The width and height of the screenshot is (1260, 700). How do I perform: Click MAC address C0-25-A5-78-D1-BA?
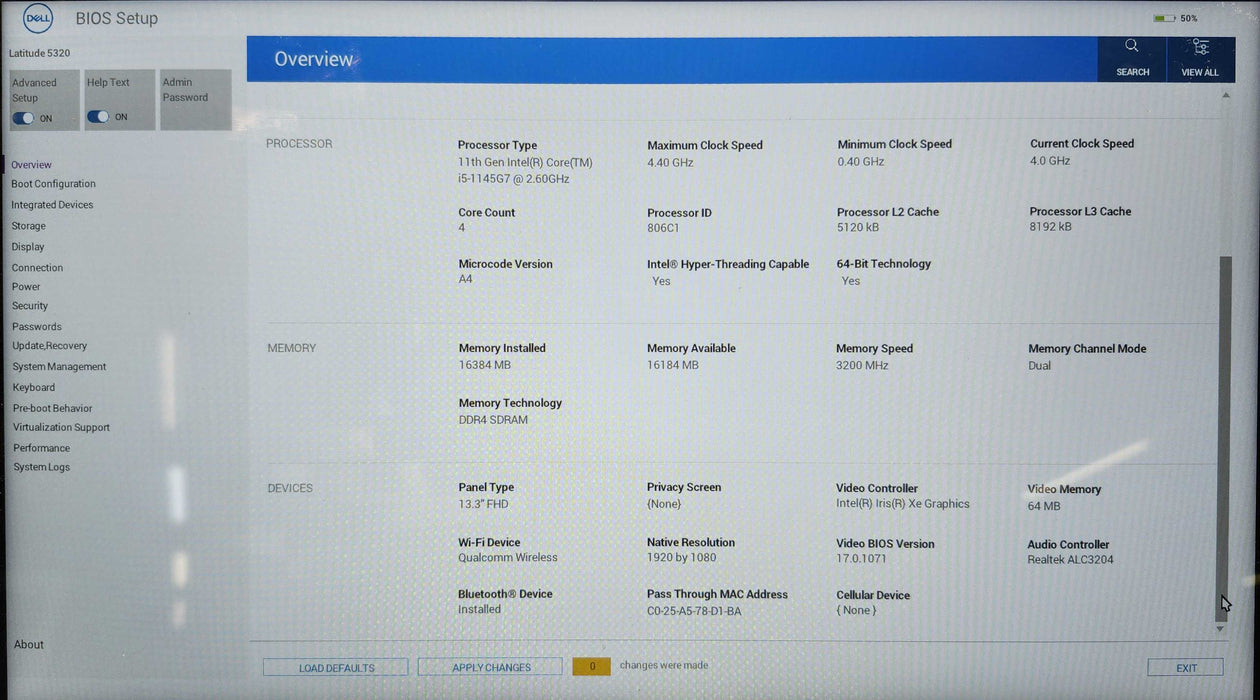pyautogui.click(x=694, y=611)
